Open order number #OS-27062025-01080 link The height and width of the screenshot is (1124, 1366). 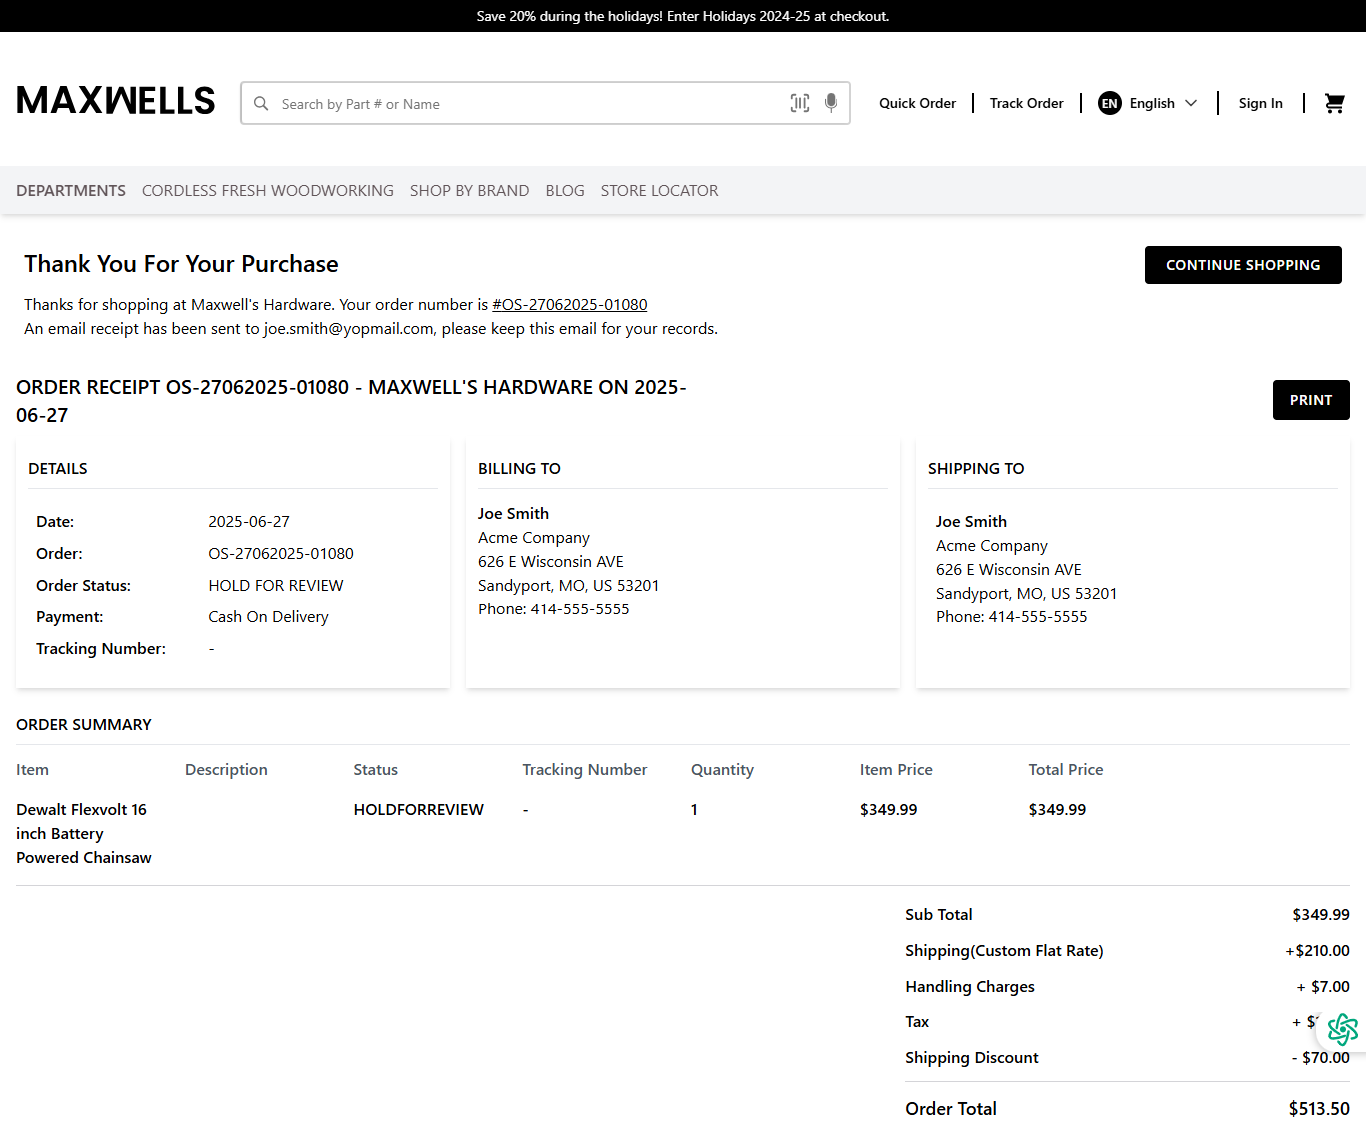pos(570,304)
